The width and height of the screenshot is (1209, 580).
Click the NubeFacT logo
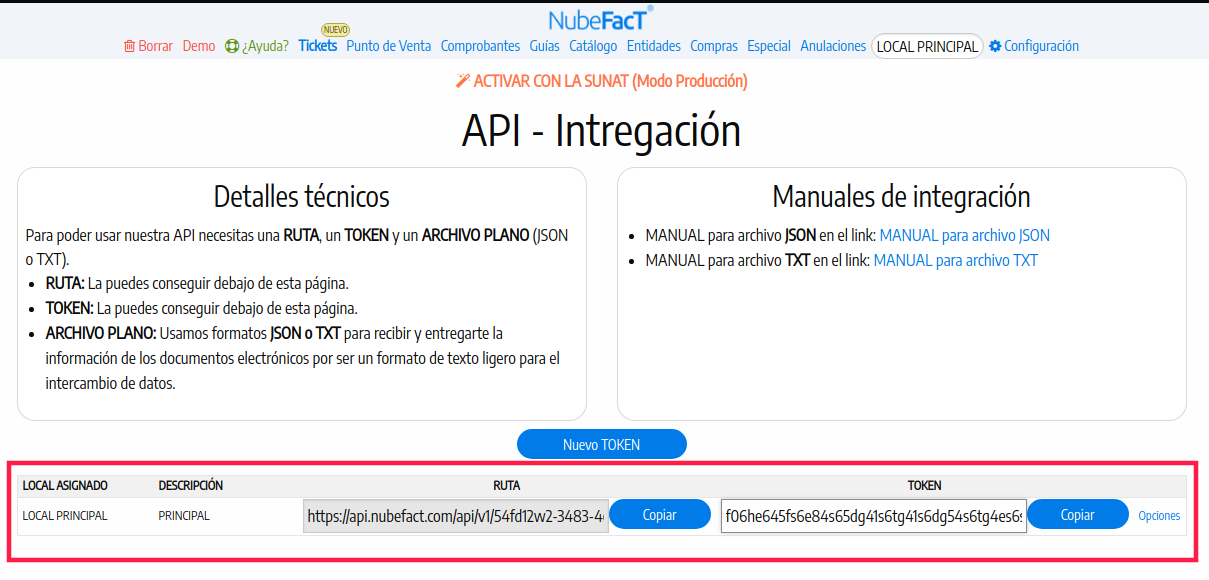(x=601, y=18)
